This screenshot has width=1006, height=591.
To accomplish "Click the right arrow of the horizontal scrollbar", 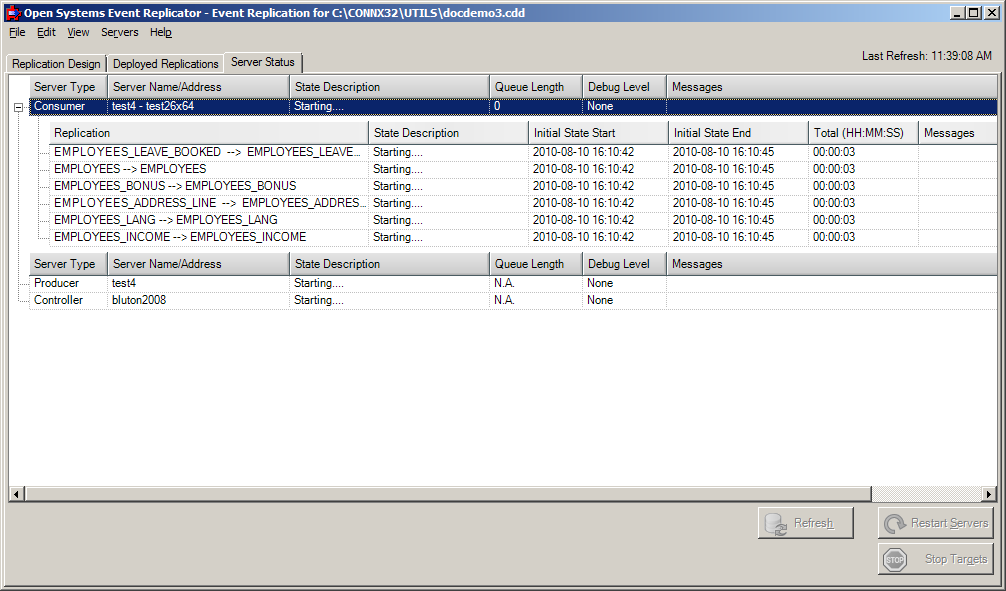I will 989,494.
